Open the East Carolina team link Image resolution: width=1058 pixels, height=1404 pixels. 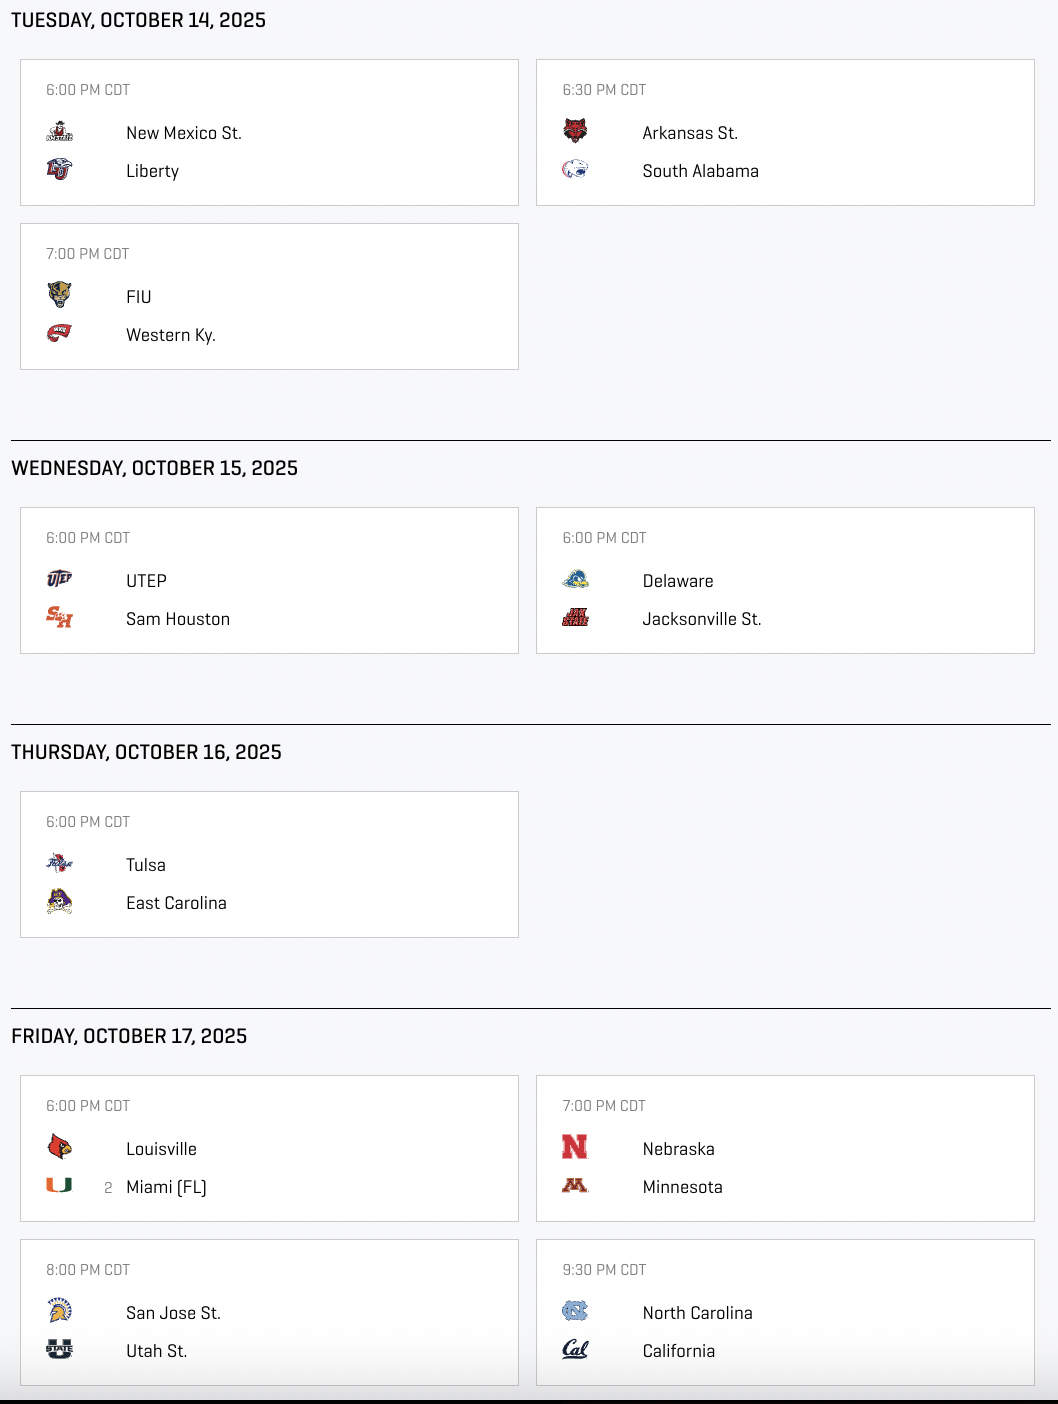point(176,903)
